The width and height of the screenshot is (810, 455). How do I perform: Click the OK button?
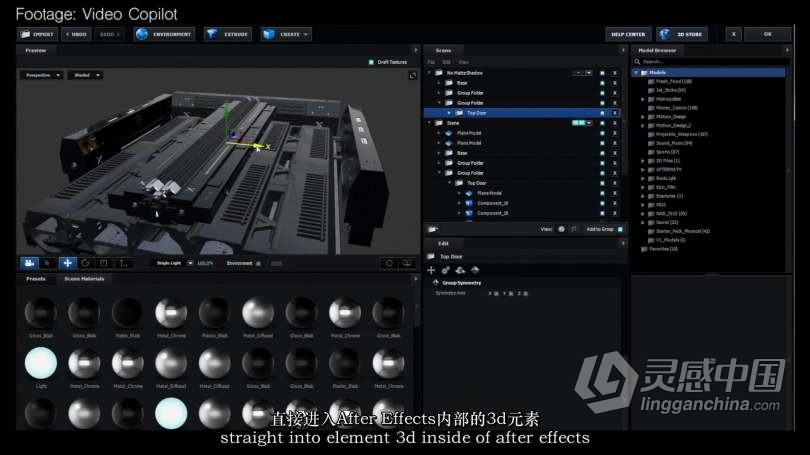(767, 34)
